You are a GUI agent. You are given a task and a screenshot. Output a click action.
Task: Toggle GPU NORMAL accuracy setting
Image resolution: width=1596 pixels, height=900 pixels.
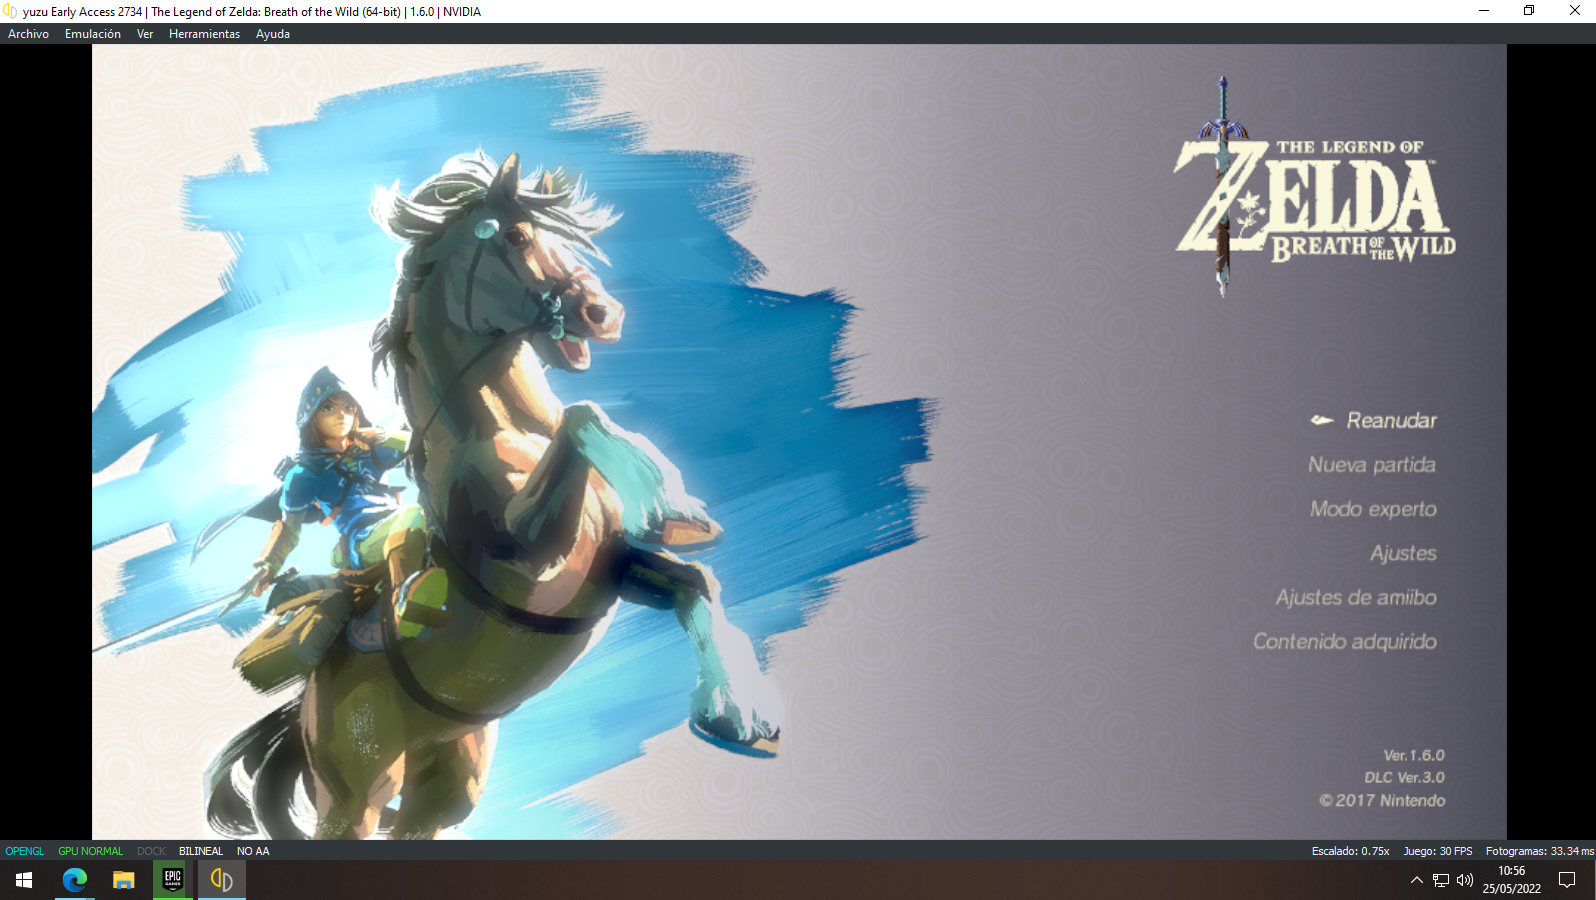90,851
